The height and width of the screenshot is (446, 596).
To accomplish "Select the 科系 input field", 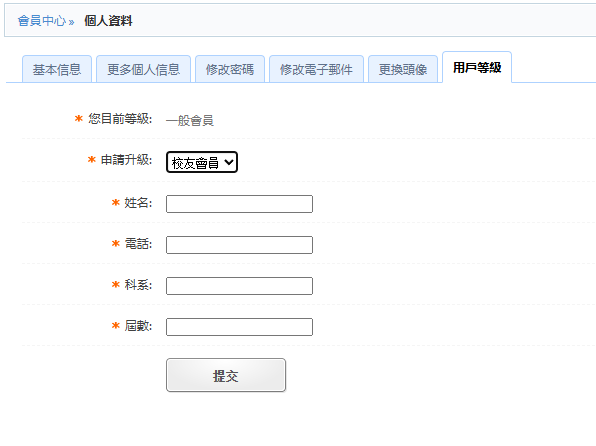I will pos(239,286).
